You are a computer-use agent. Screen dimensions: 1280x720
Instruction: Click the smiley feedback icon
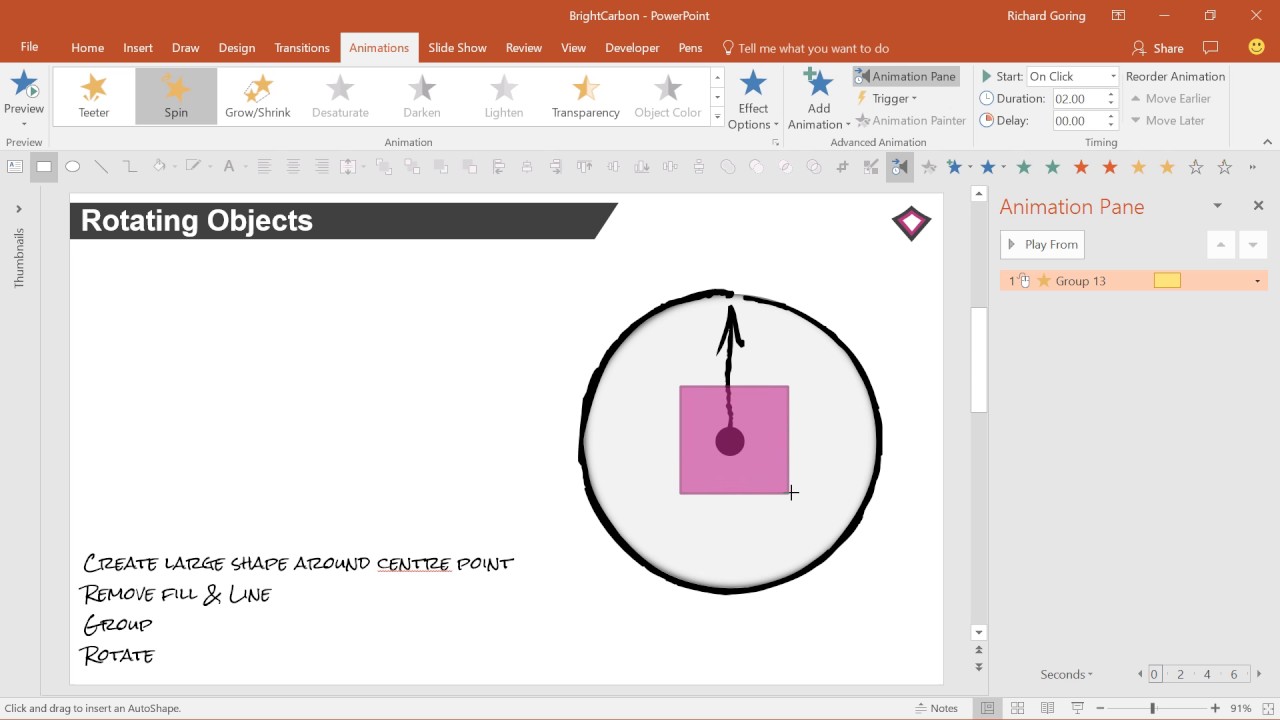pyautogui.click(x=1257, y=47)
